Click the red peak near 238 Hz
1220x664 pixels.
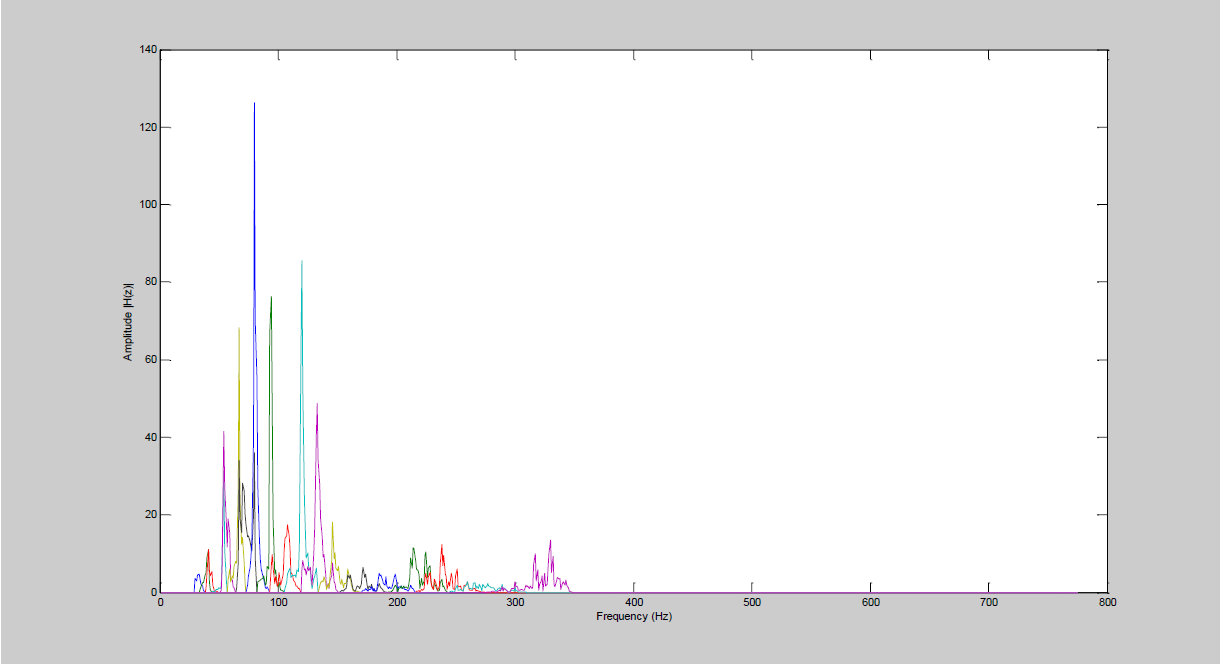tap(441, 548)
